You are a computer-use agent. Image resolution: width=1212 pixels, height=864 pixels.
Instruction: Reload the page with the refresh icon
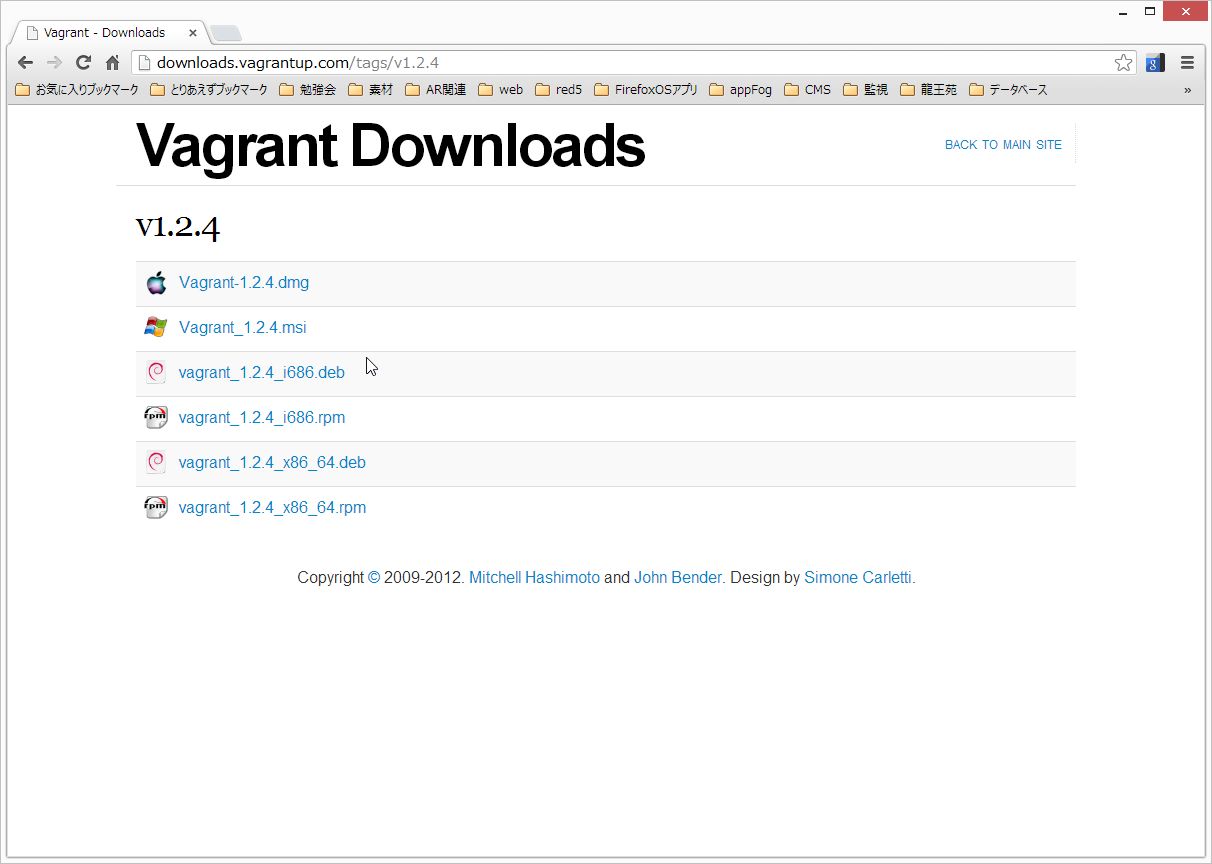tap(83, 62)
